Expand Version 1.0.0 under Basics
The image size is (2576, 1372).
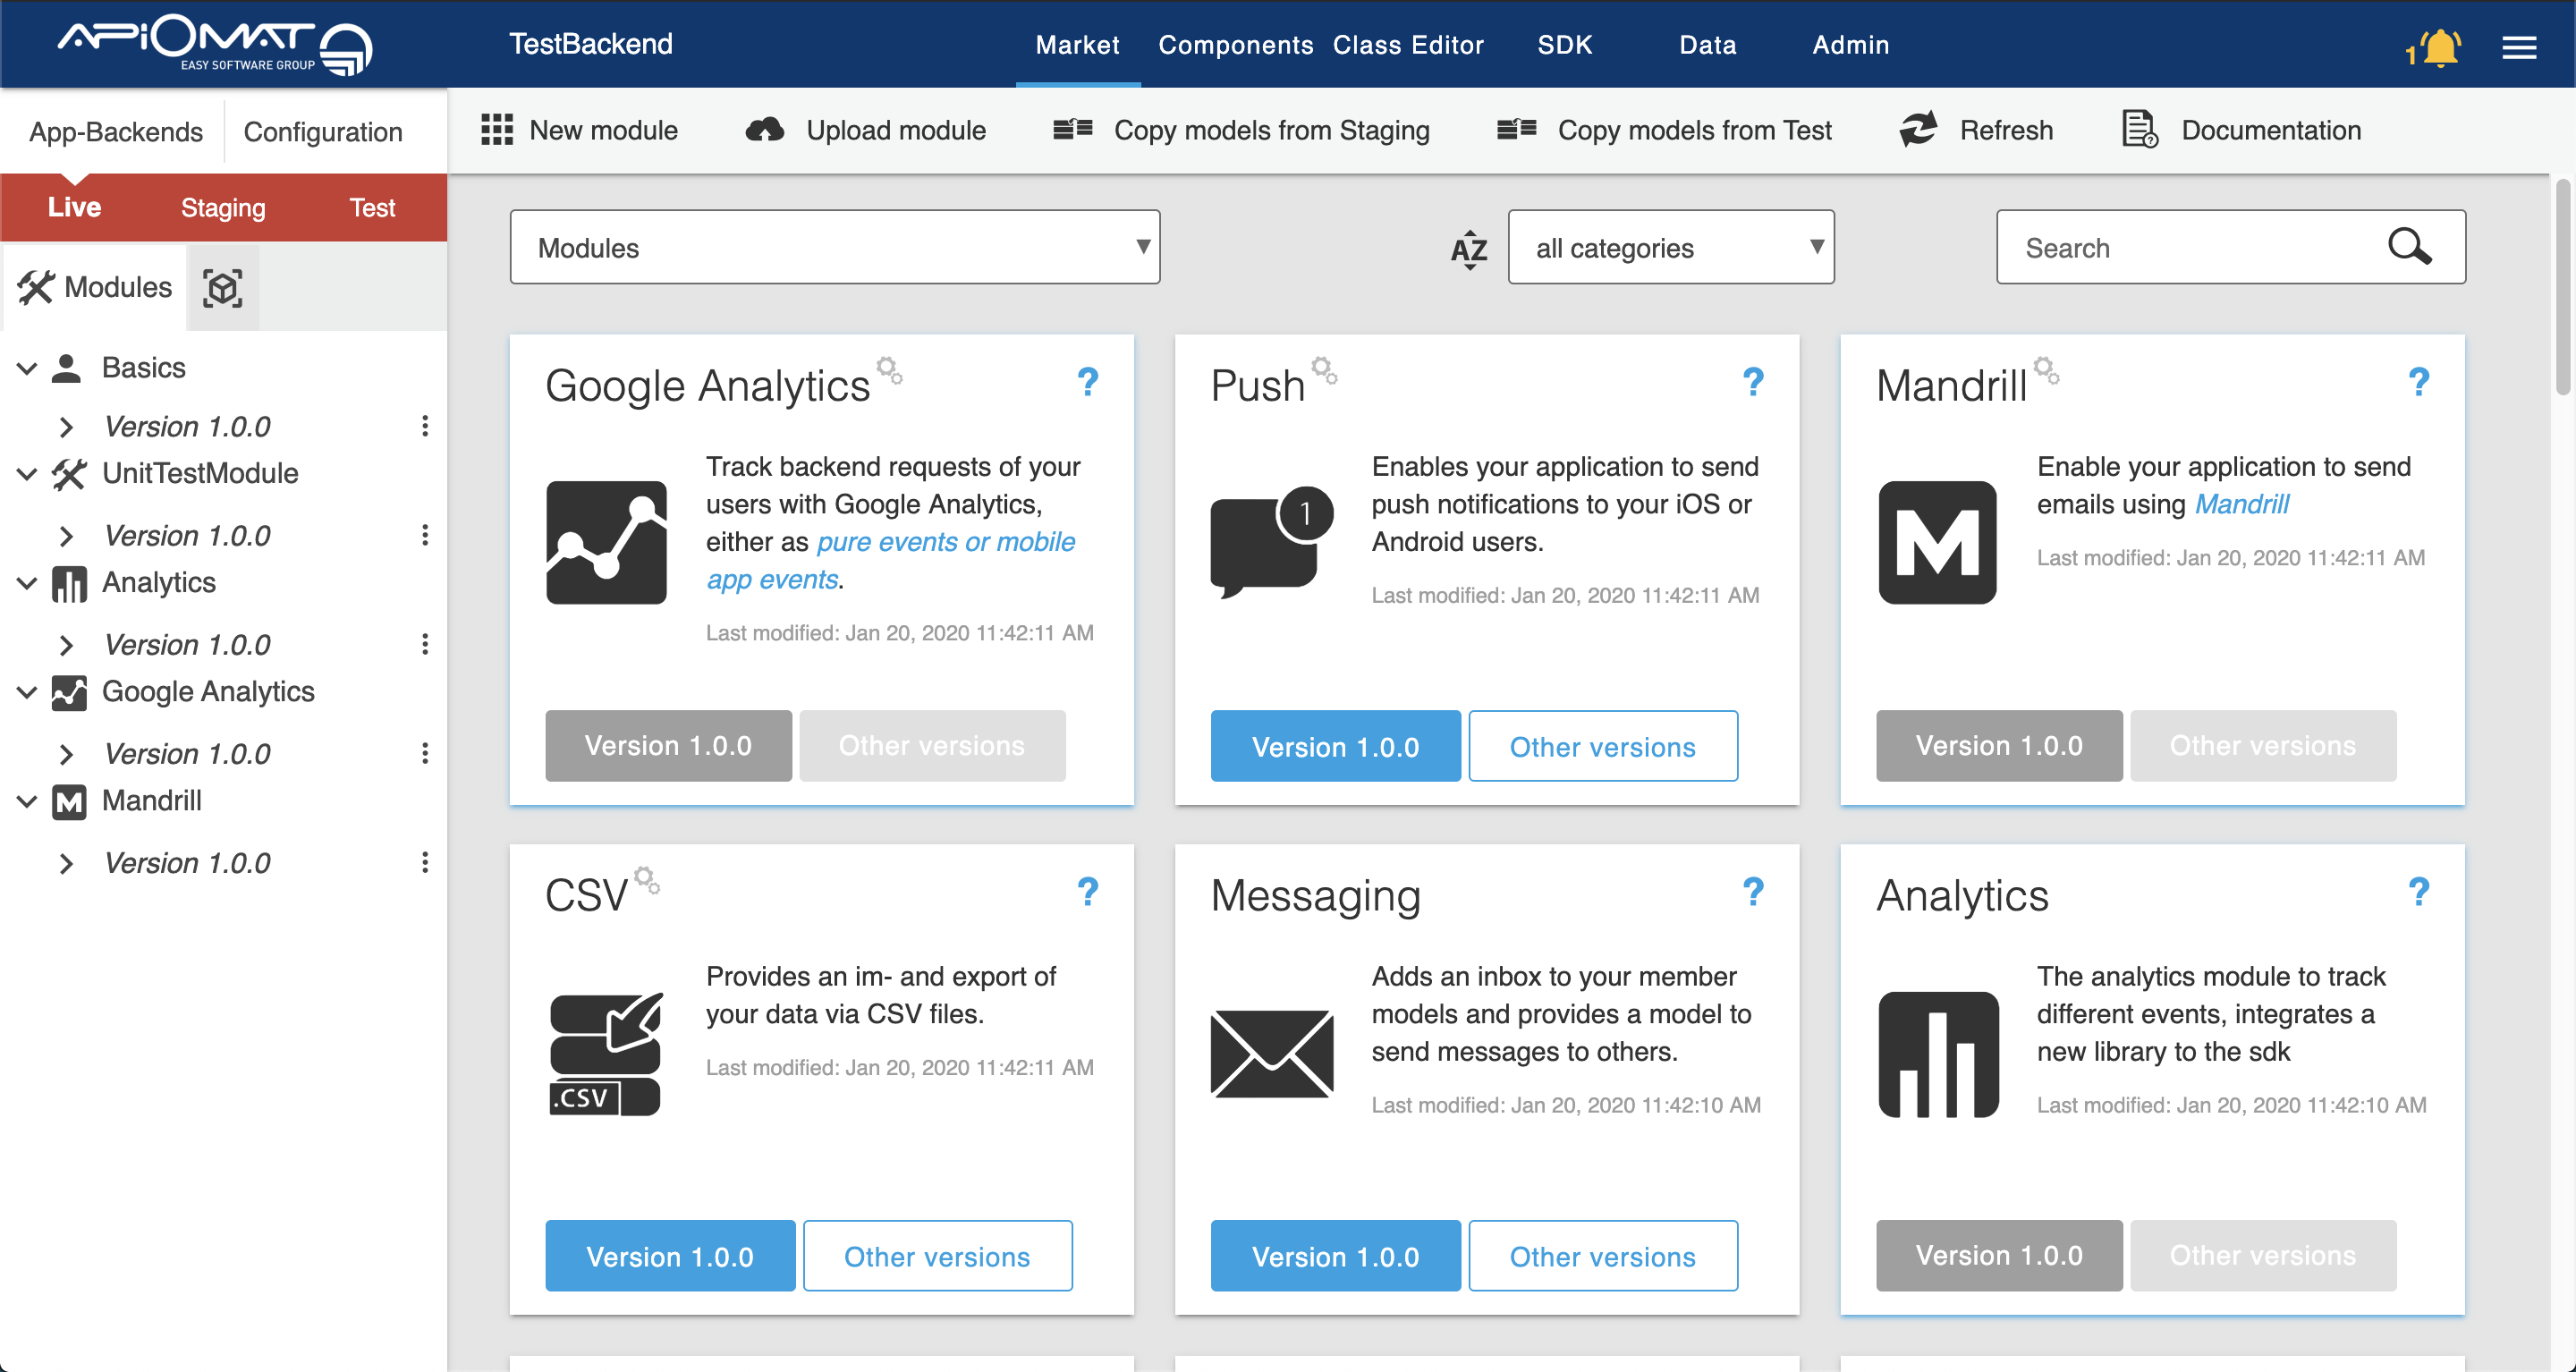(66, 427)
